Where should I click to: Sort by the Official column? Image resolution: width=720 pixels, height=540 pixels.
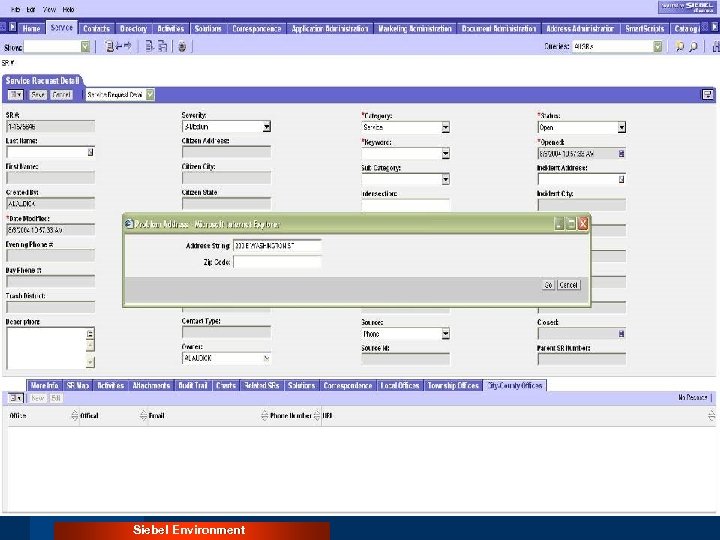(143, 416)
